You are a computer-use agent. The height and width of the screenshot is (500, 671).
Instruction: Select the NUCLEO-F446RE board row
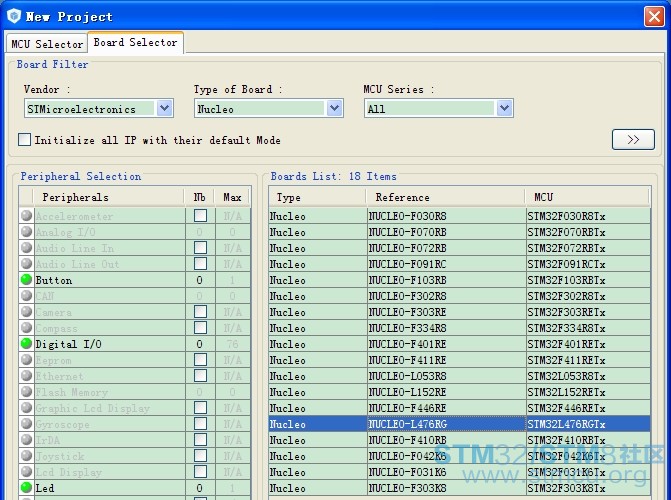click(460, 408)
